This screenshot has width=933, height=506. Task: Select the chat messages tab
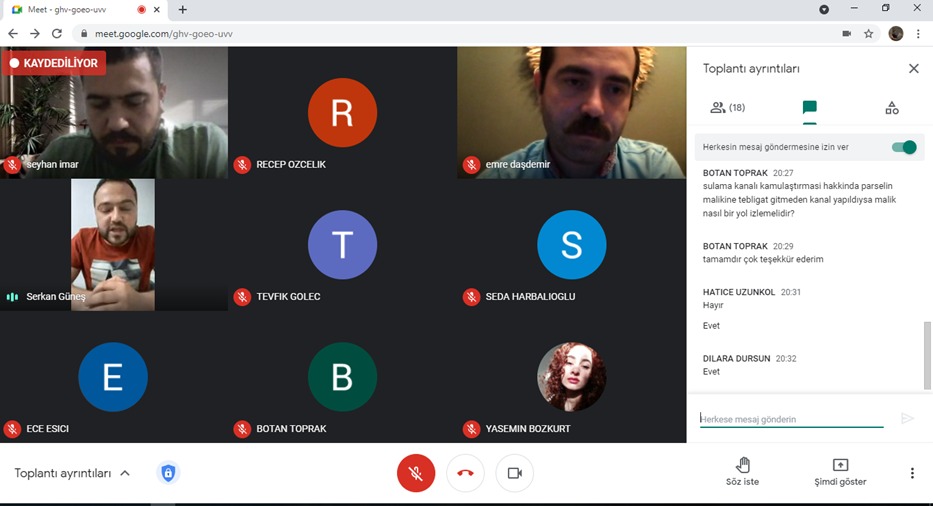810,107
